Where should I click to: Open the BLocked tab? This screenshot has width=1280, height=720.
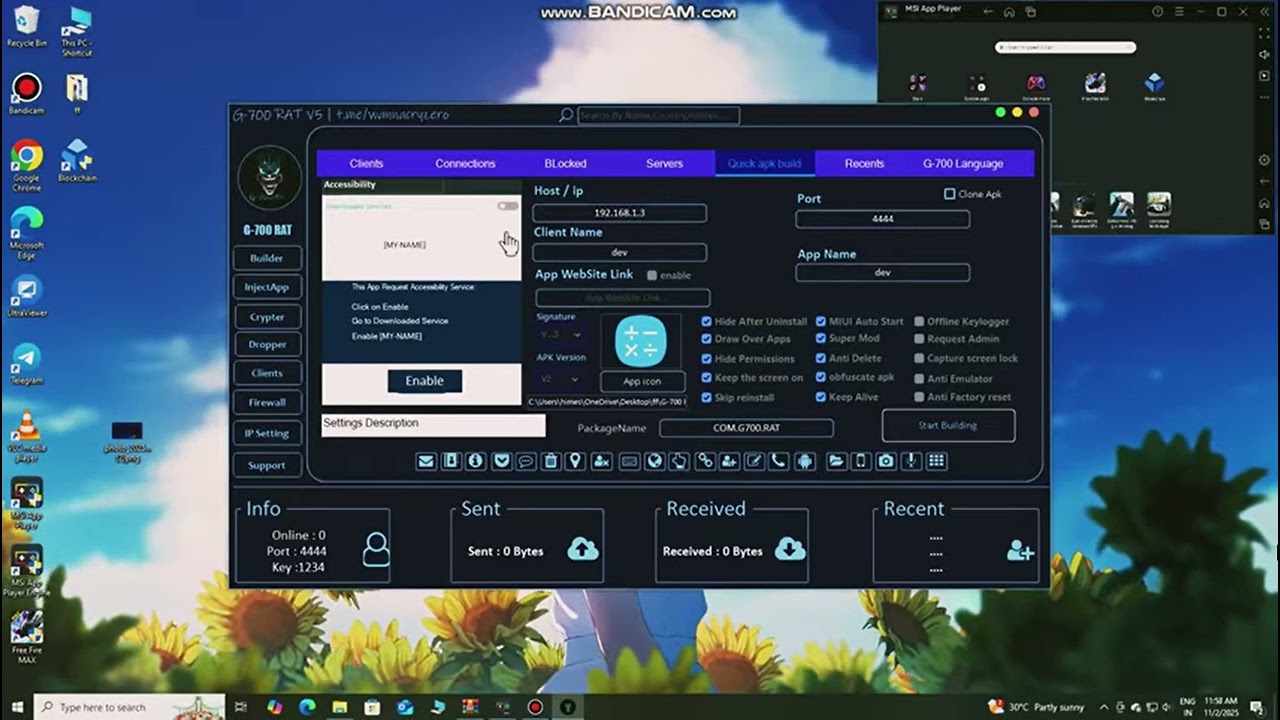tap(565, 163)
